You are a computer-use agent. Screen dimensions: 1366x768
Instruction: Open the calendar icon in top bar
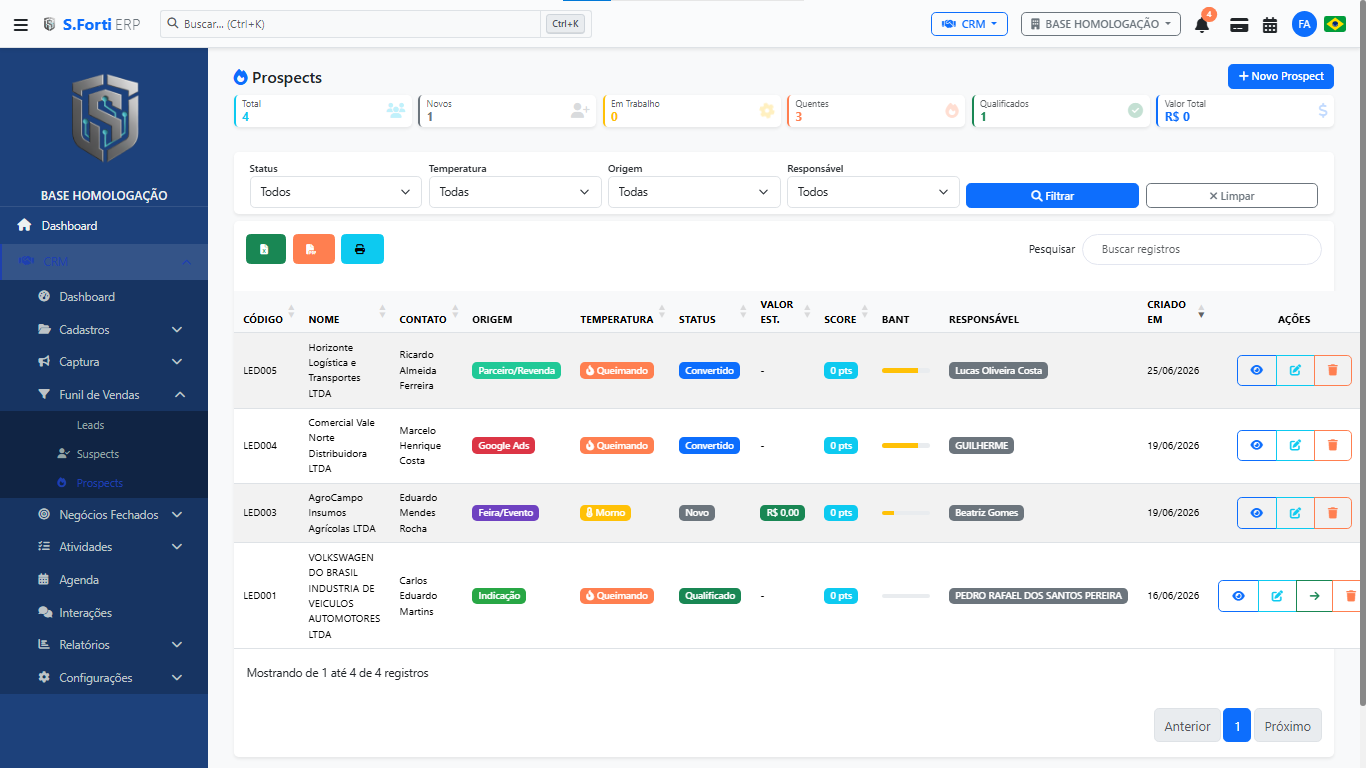pyautogui.click(x=1270, y=25)
